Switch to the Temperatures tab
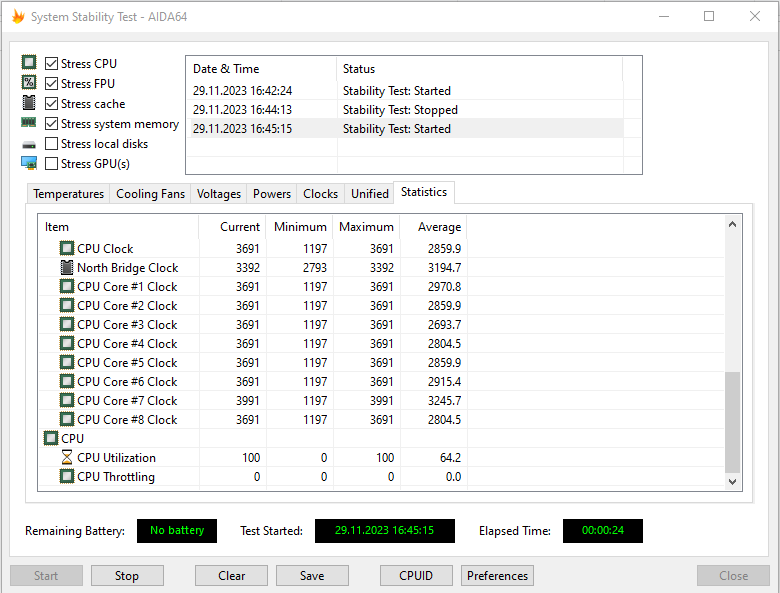The width and height of the screenshot is (780, 593). [x=69, y=194]
